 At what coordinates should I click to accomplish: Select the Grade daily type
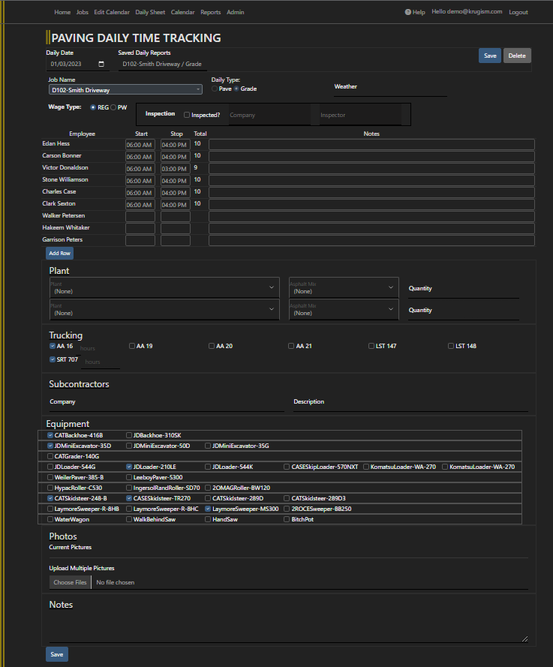point(236,89)
